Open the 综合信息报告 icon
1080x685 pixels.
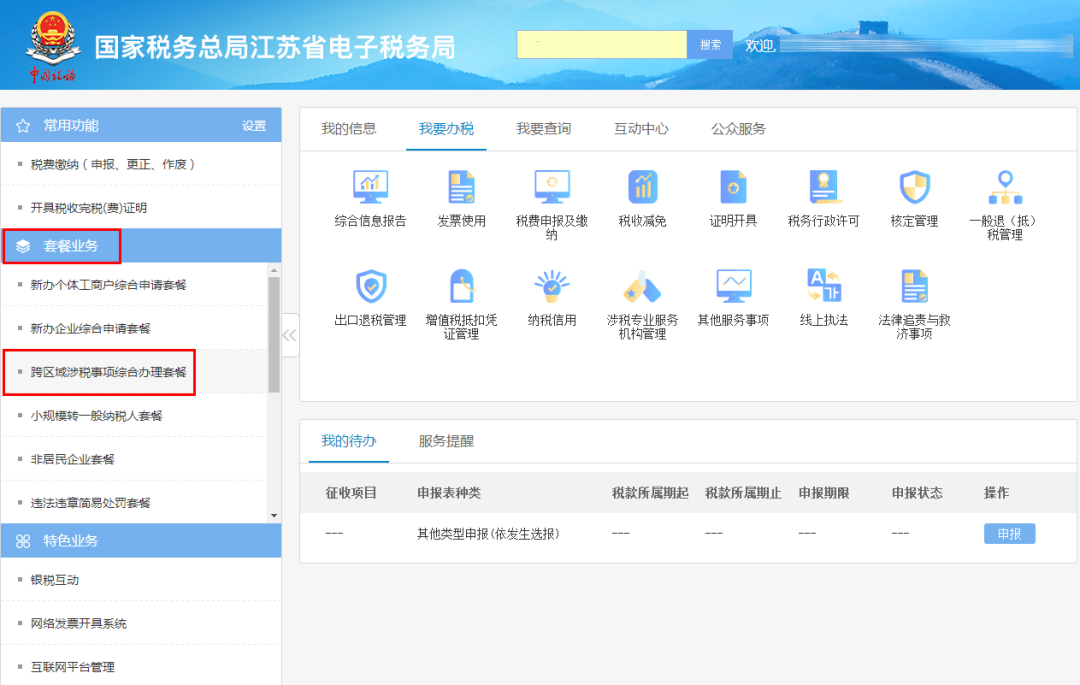pyautogui.click(x=371, y=187)
